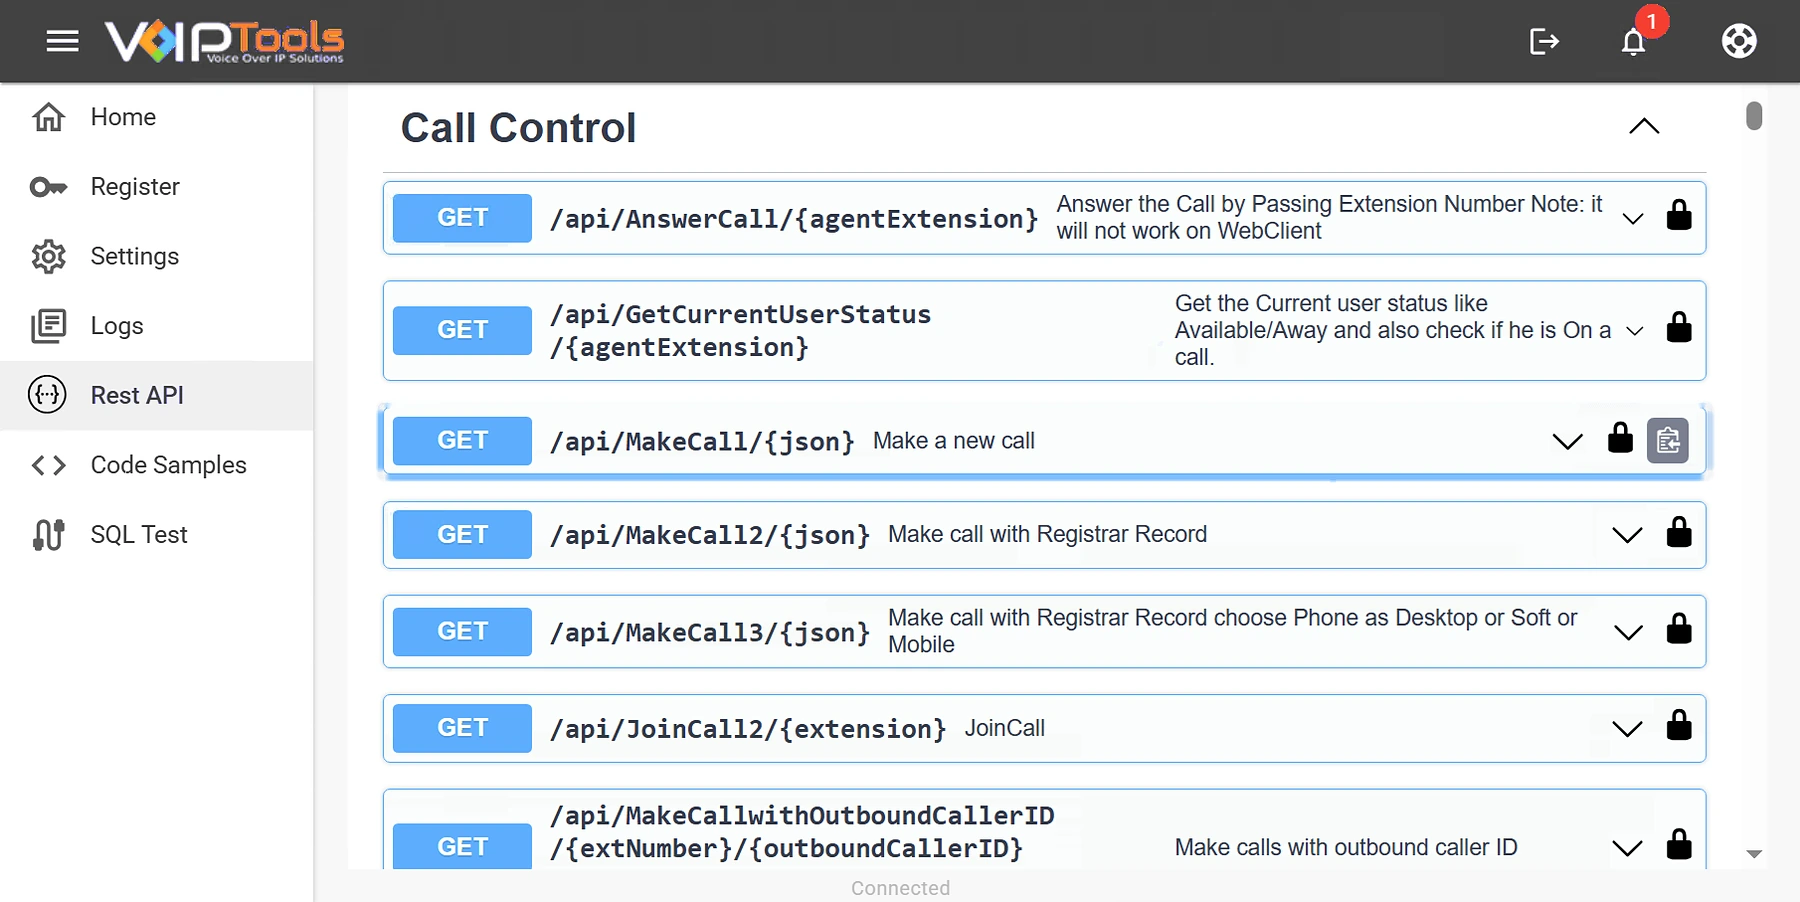Click the Logs document icon
Viewport: 1800px width, 902px height.
pyautogui.click(x=48, y=326)
